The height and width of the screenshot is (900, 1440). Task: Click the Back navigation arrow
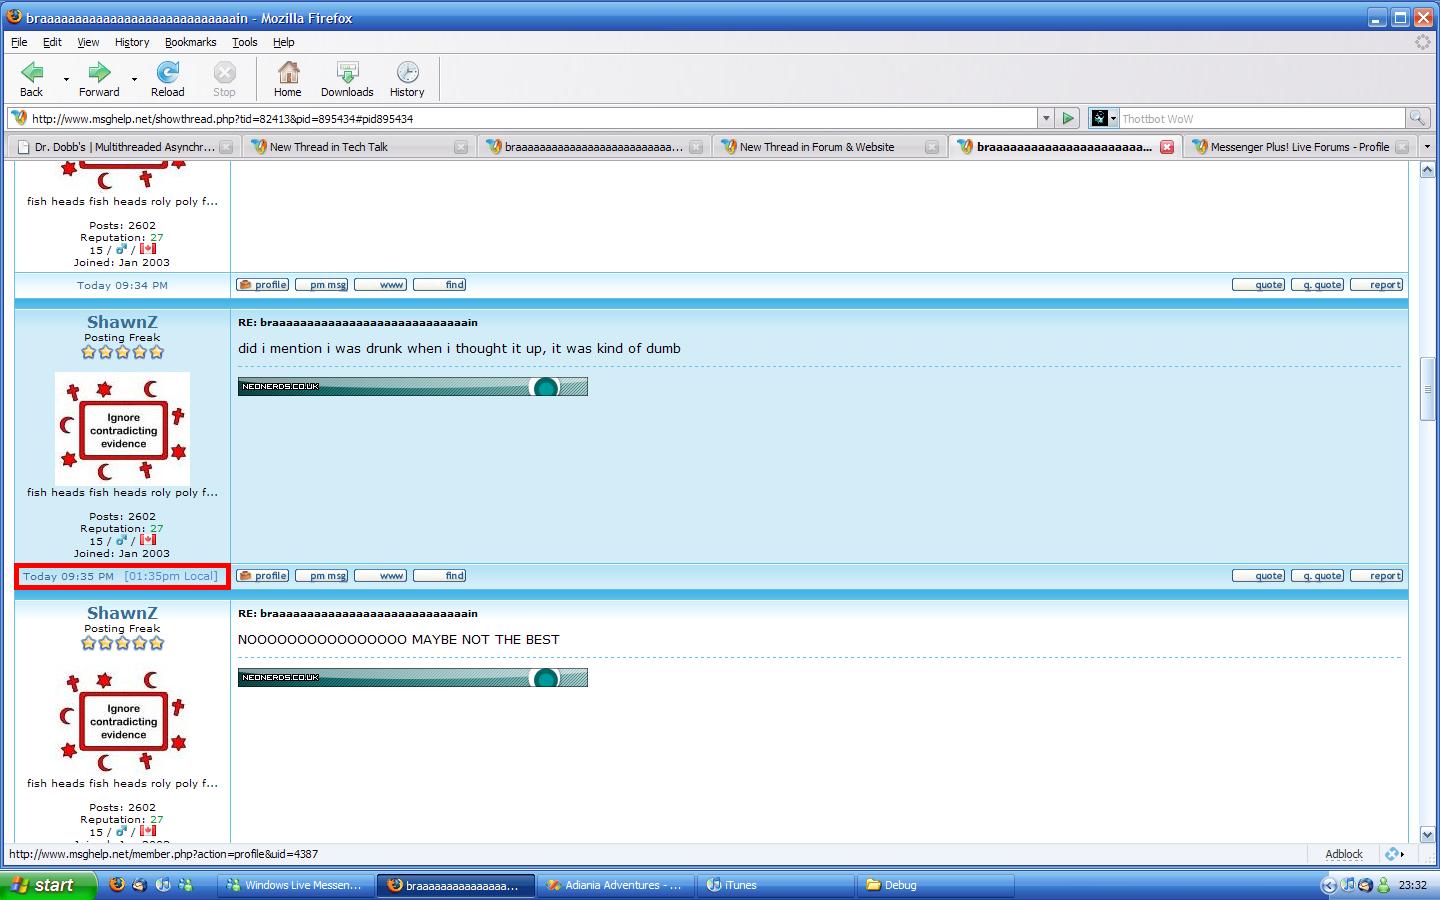[x=32, y=78]
